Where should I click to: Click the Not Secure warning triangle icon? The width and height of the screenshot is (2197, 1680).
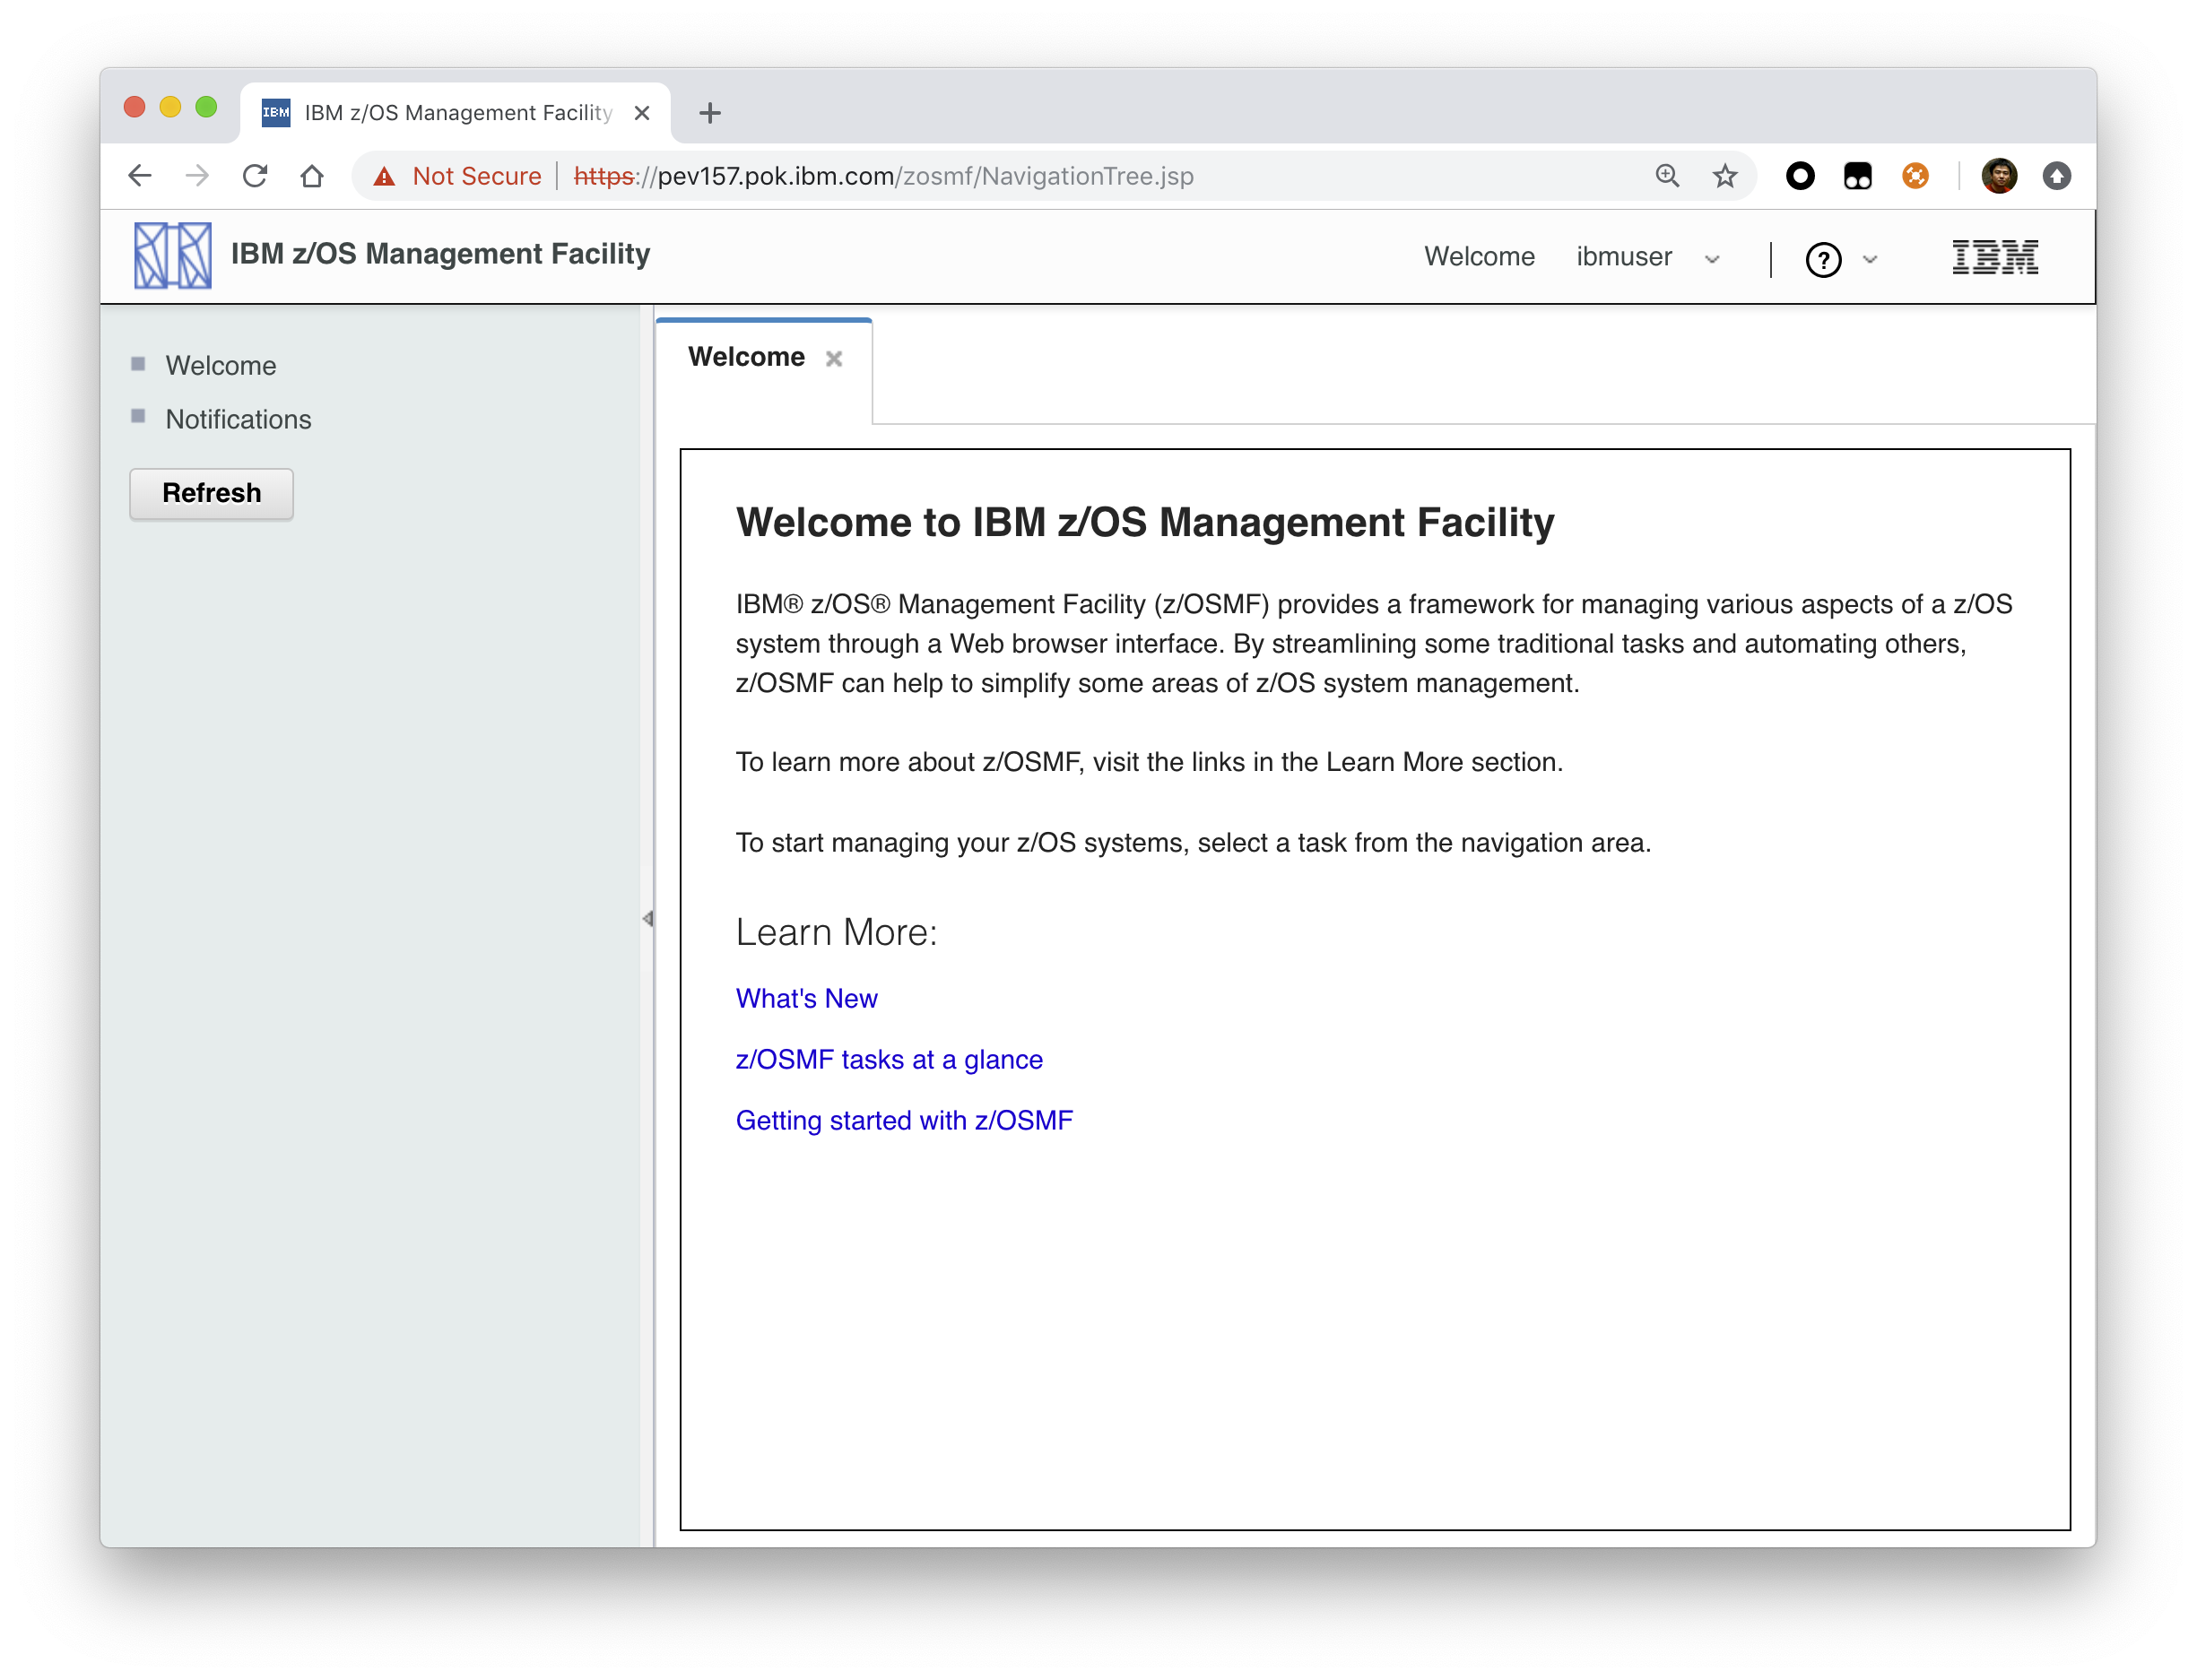(x=384, y=177)
